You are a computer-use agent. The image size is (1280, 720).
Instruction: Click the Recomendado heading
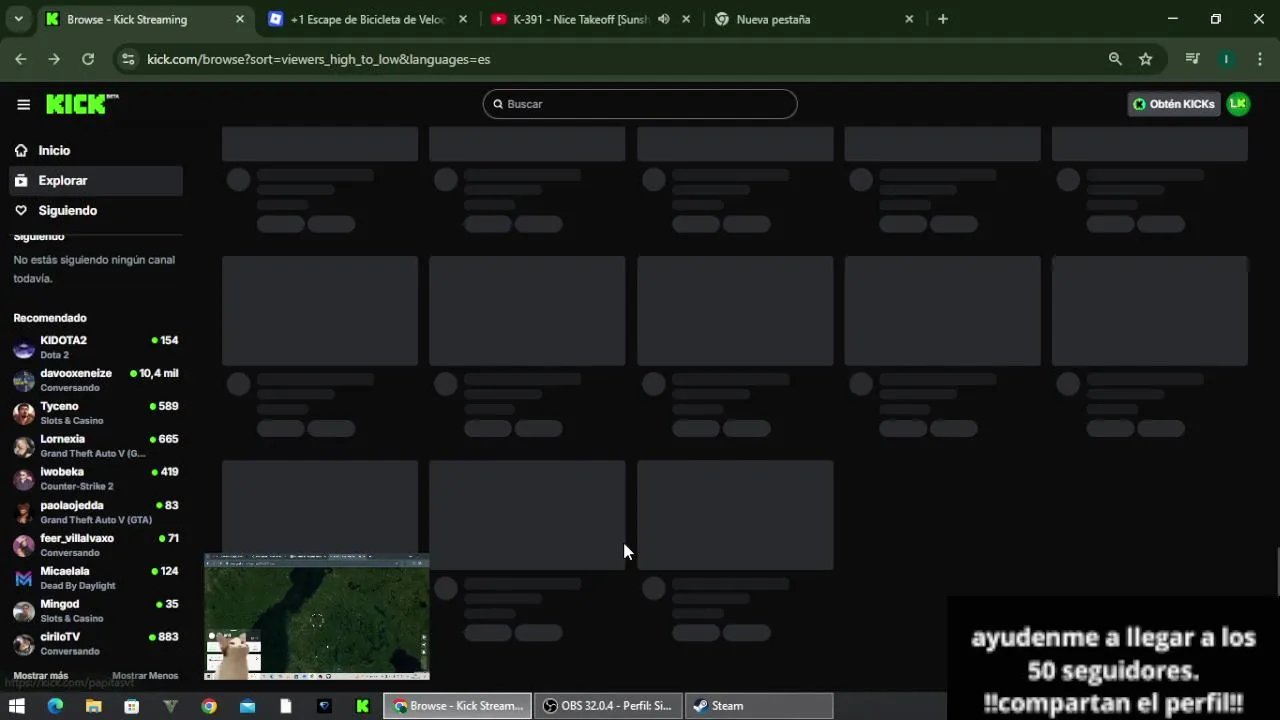tap(50, 318)
